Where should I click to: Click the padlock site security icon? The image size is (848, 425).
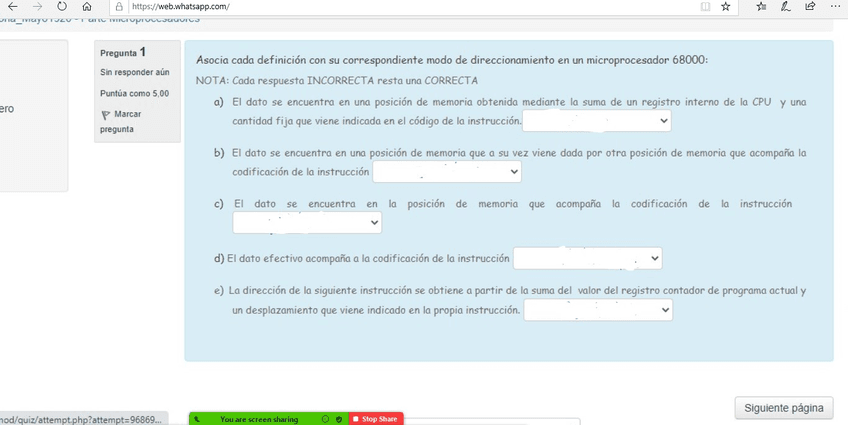[119, 6]
